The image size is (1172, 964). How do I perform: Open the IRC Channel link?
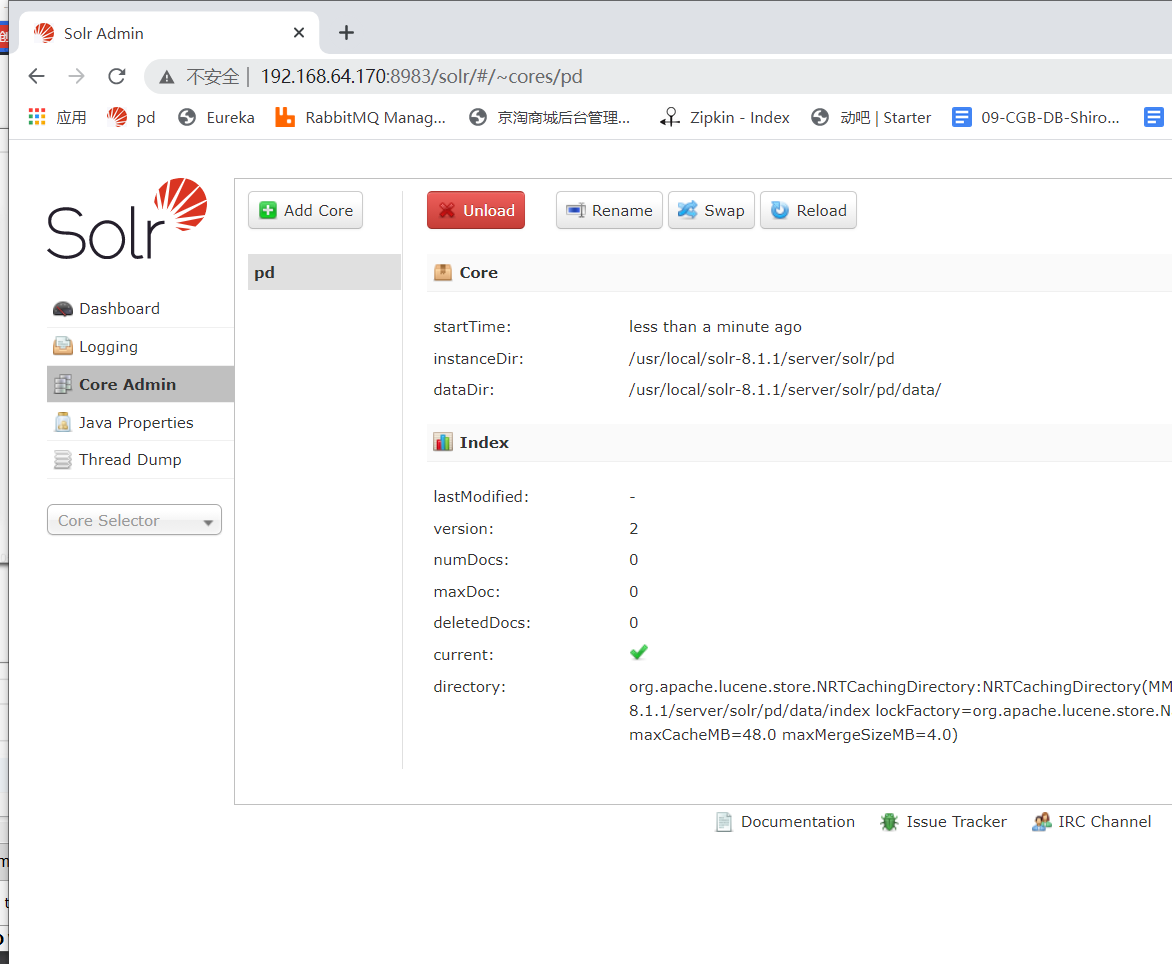pyautogui.click(x=1104, y=821)
